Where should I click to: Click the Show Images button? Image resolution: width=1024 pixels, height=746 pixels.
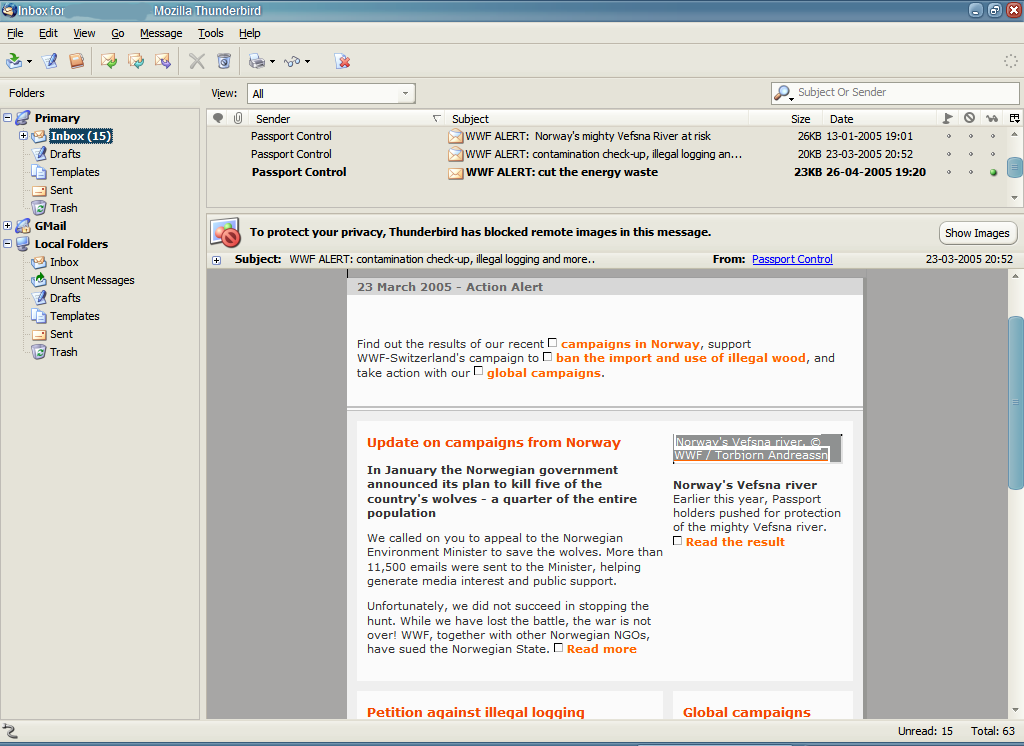pos(977,233)
